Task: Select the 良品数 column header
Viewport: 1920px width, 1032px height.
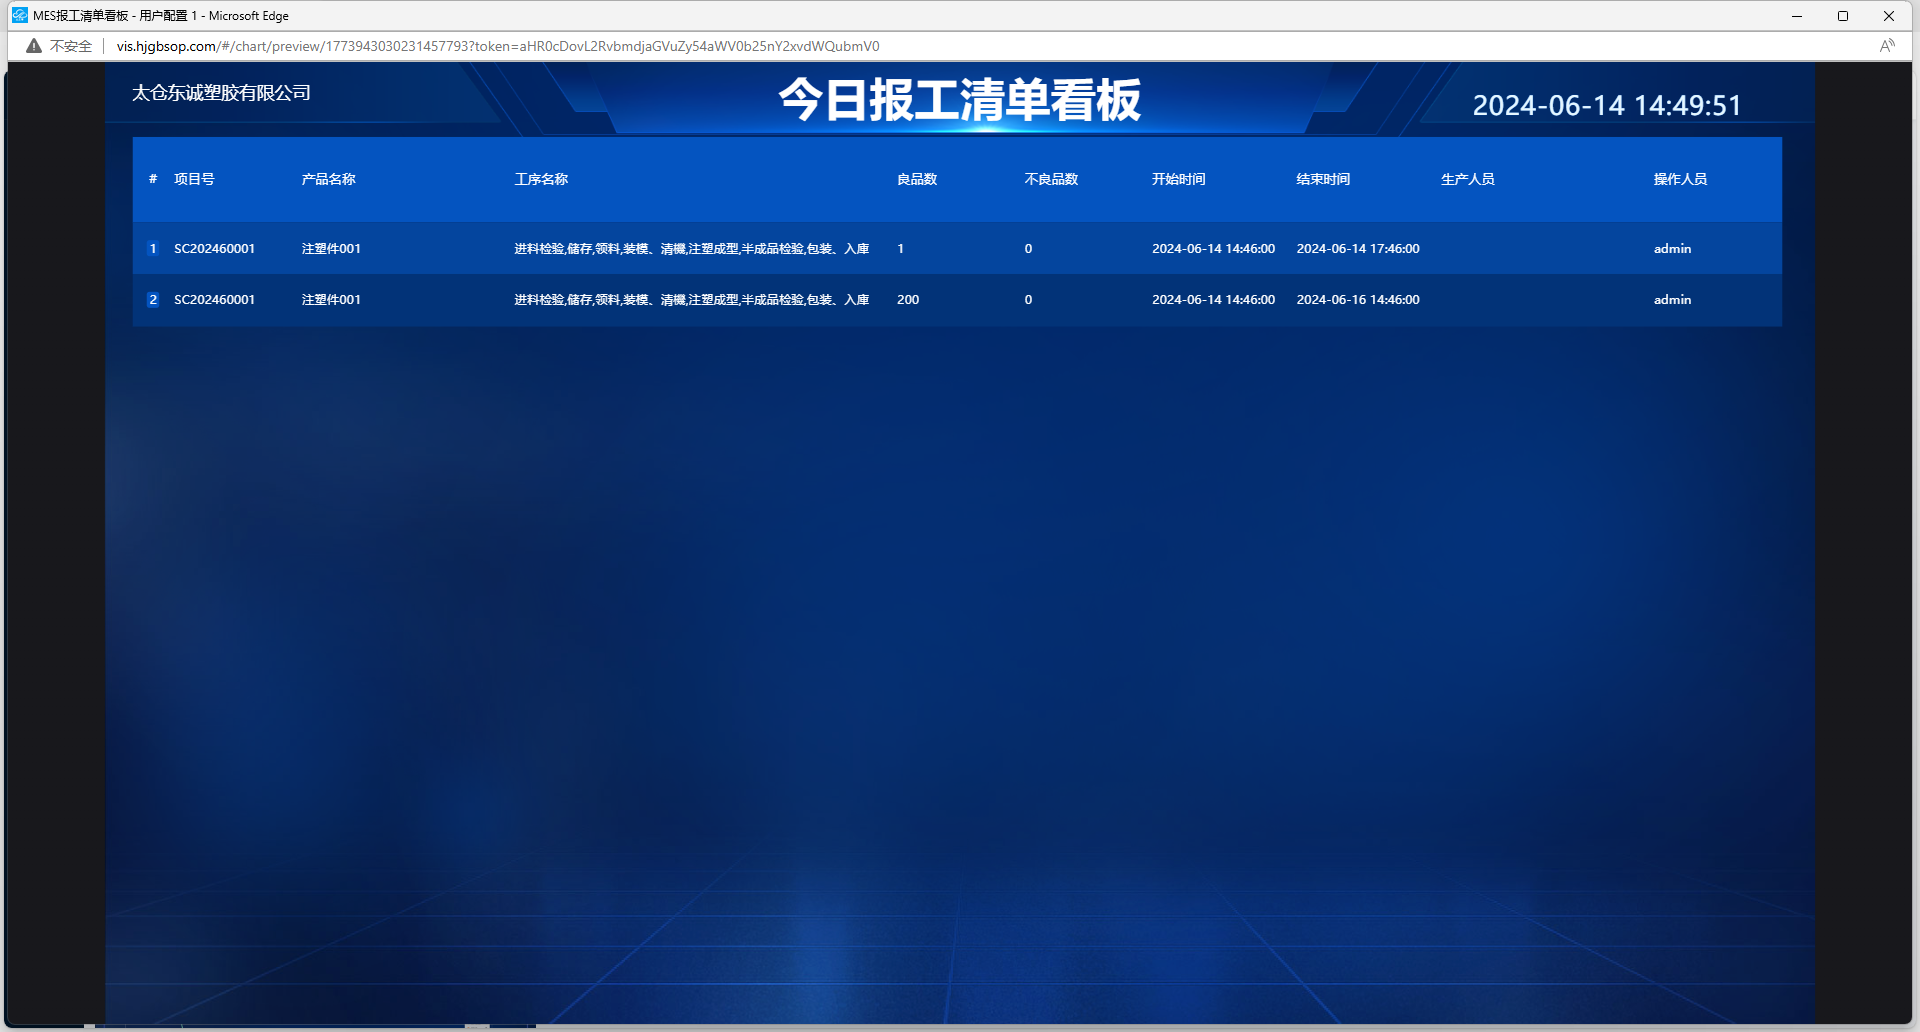Action: (x=916, y=180)
